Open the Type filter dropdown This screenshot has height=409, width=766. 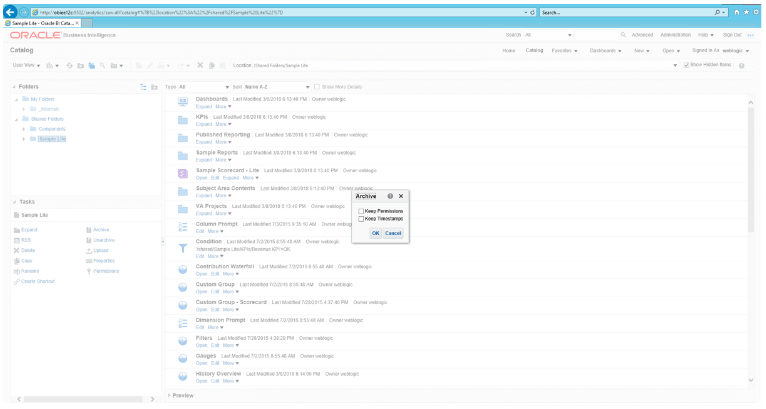point(204,87)
